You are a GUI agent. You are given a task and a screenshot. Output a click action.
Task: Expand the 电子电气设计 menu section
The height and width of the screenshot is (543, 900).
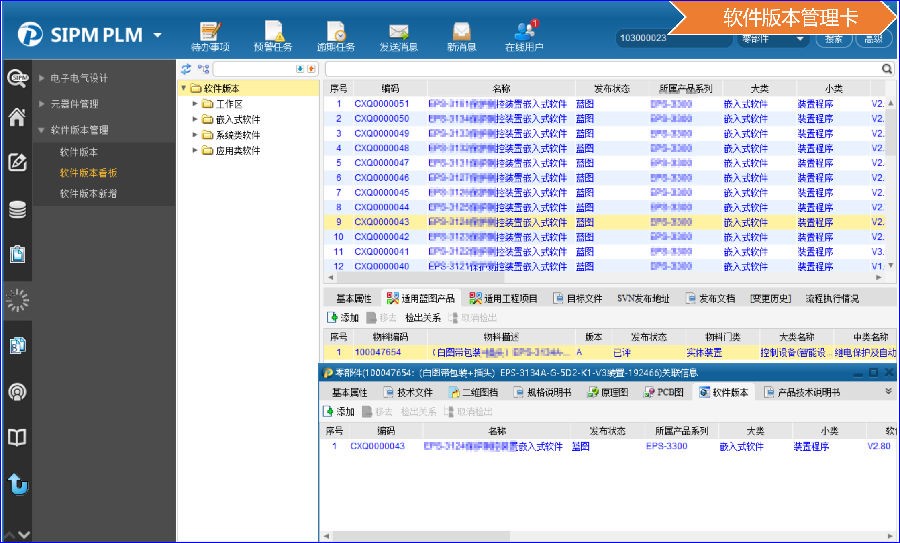click(41, 78)
